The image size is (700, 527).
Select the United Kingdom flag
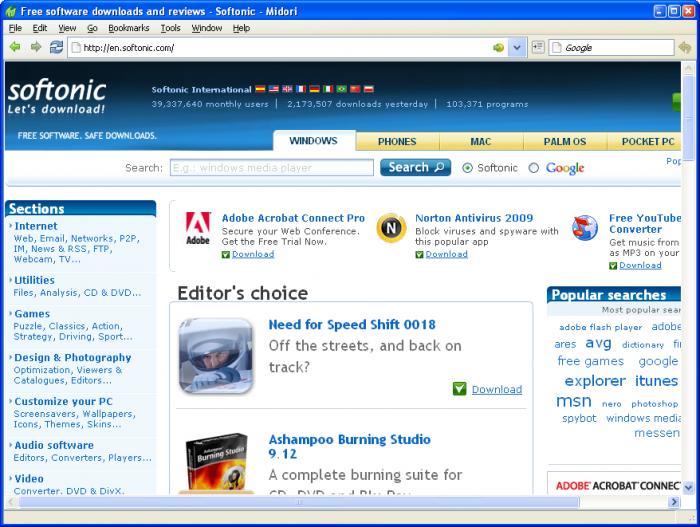pyautogui.click(x=288, y=89)
